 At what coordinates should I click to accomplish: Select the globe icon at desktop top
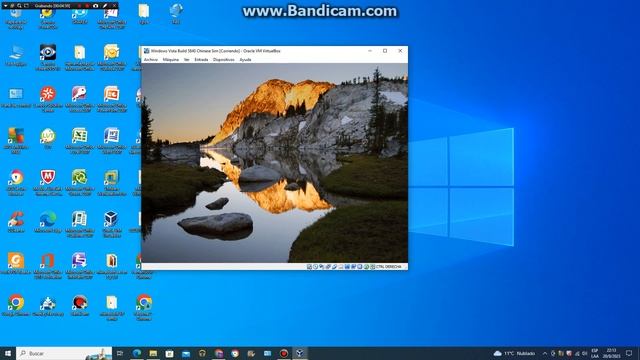[x=176, y=11]
